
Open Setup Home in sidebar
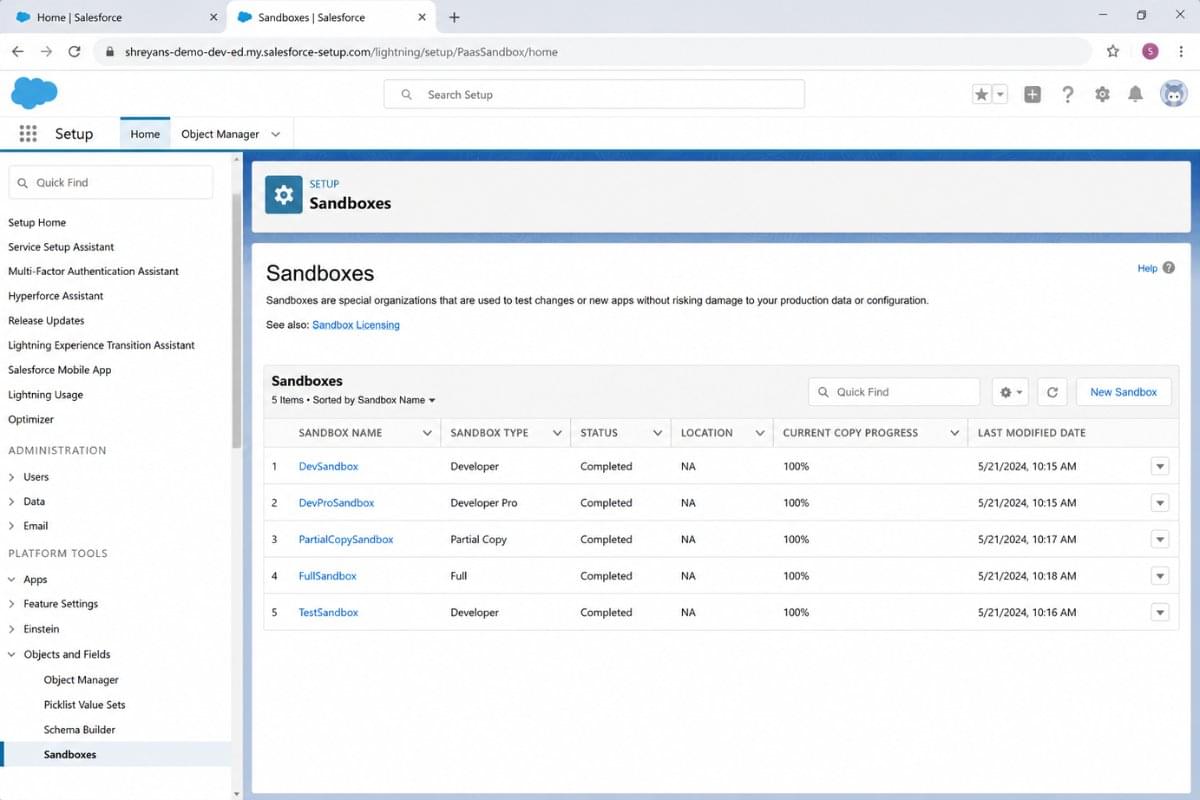pos(37,222)
